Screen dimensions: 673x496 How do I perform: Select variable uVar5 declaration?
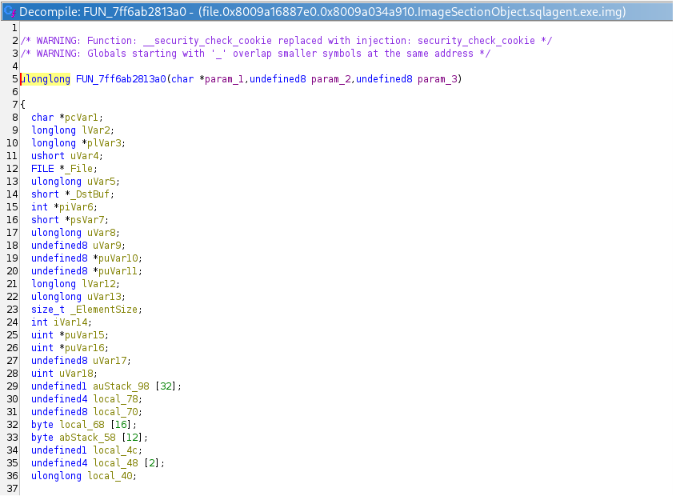101,181
